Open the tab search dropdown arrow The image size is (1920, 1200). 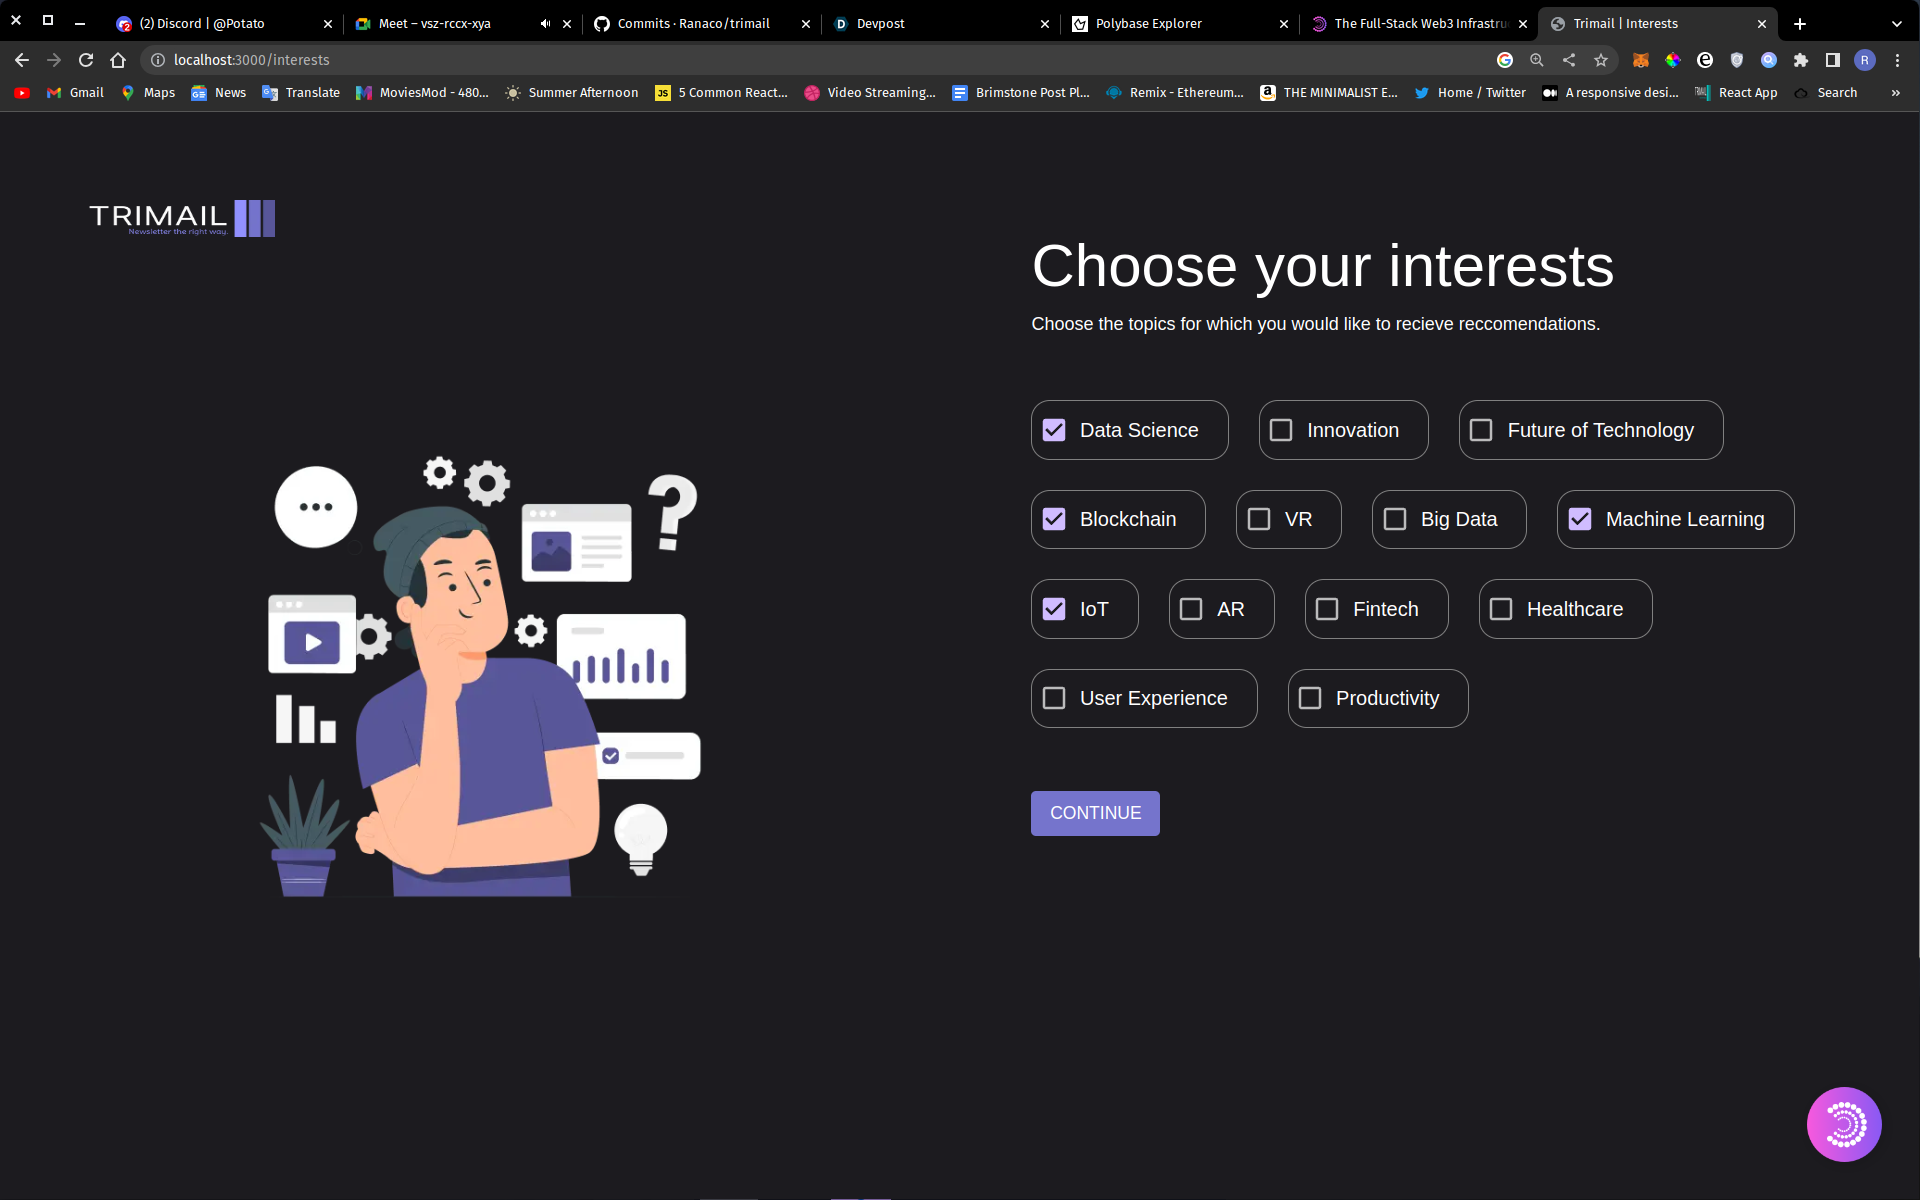coord(1896,24)
